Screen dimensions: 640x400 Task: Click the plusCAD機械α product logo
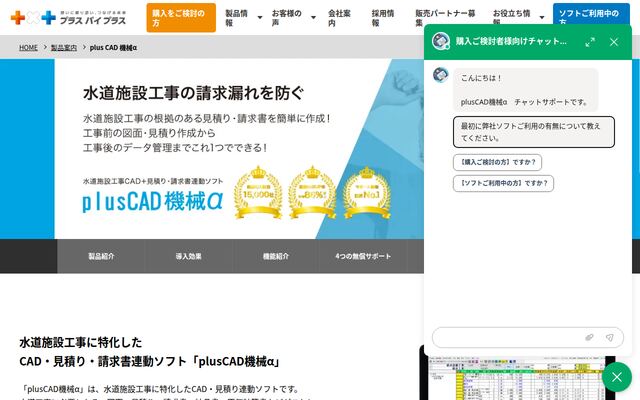(153, 201)
